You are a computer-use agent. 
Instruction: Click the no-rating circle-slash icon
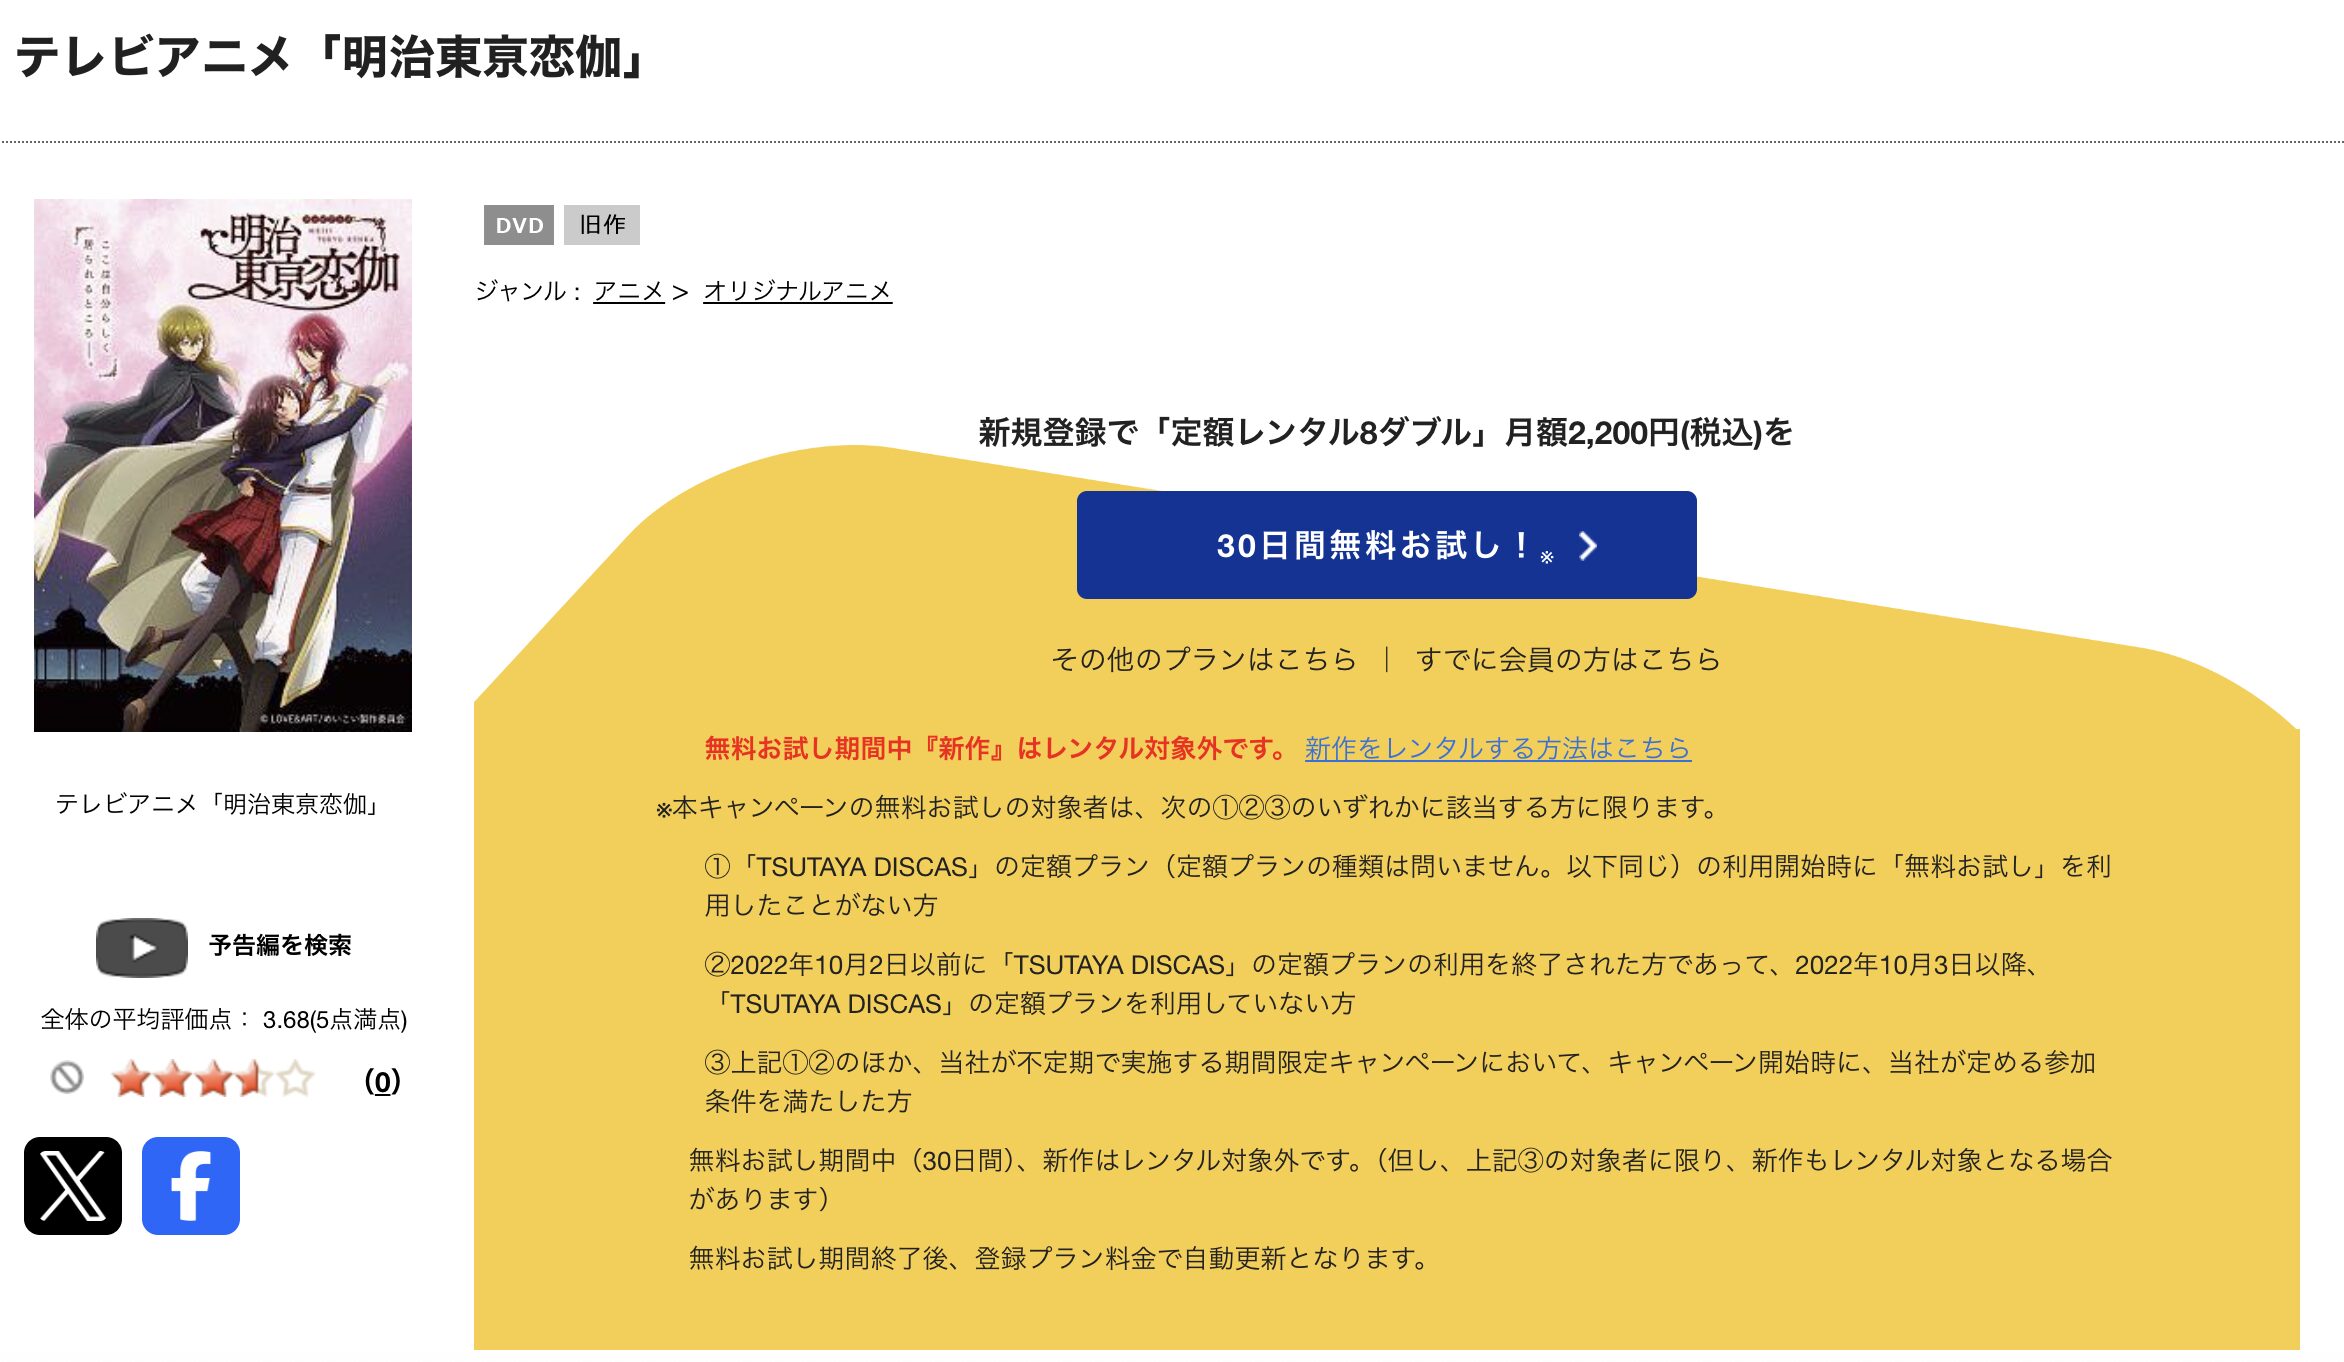[x=67, y=1078]
